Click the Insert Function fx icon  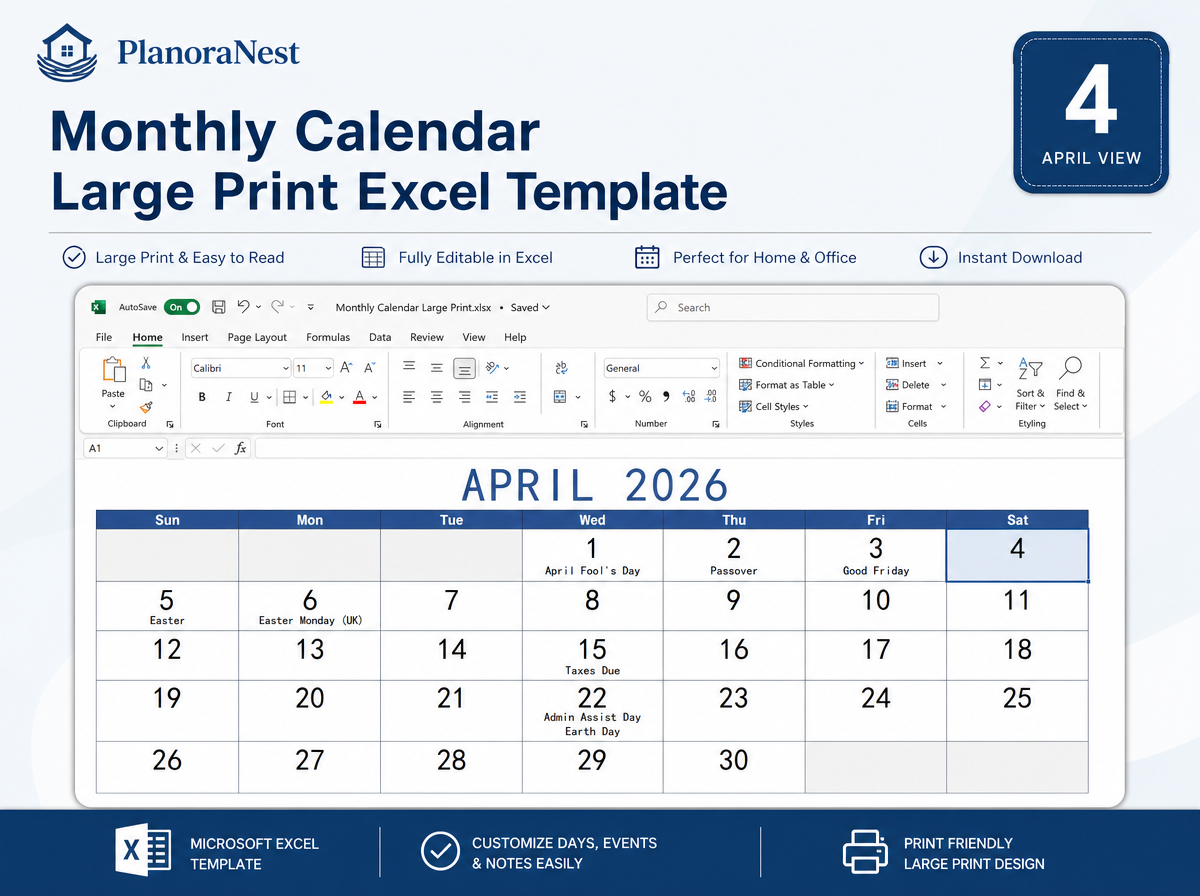pos(241,449)
